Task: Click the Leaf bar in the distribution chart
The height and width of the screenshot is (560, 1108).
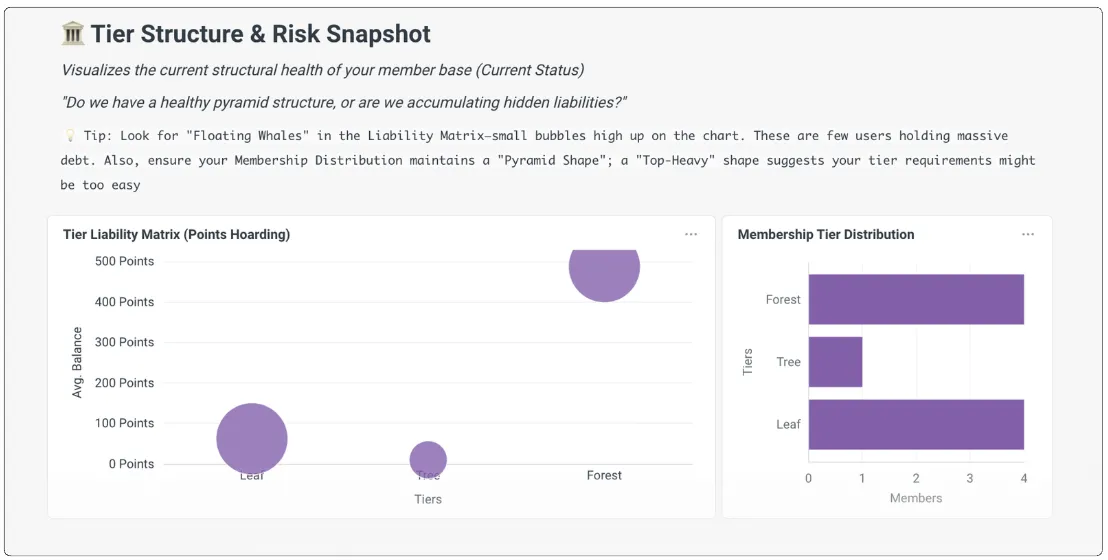Action: 916,424
